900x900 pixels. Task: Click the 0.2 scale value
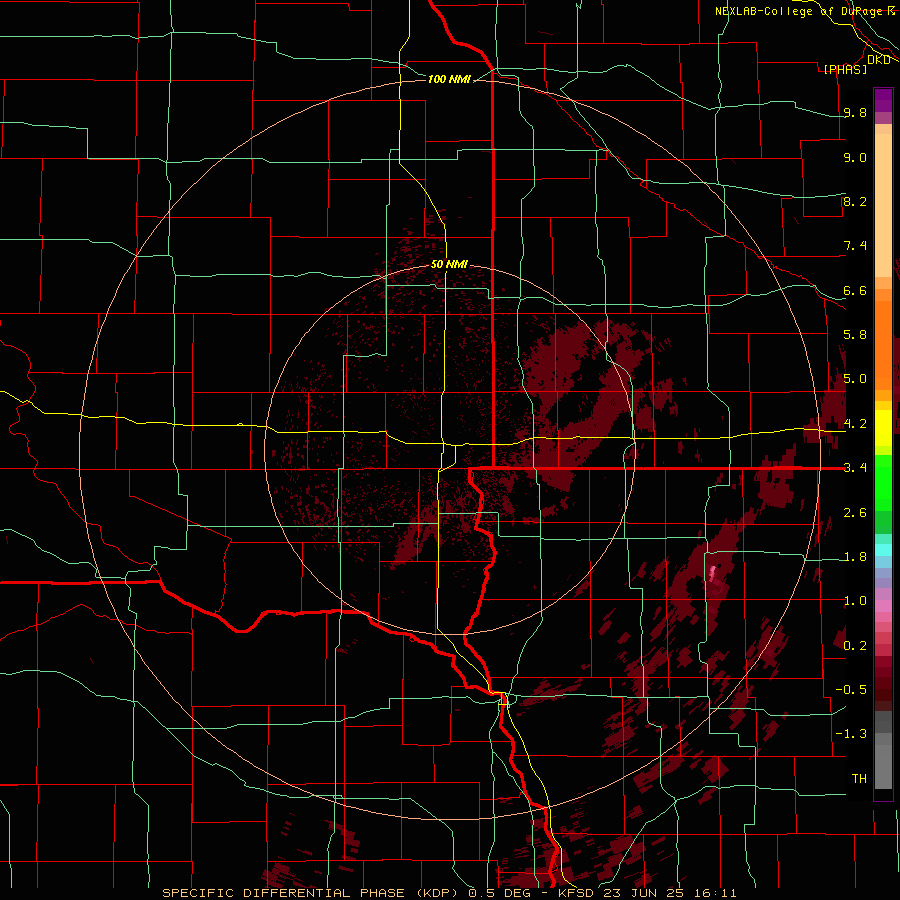(x=855, y=646)
